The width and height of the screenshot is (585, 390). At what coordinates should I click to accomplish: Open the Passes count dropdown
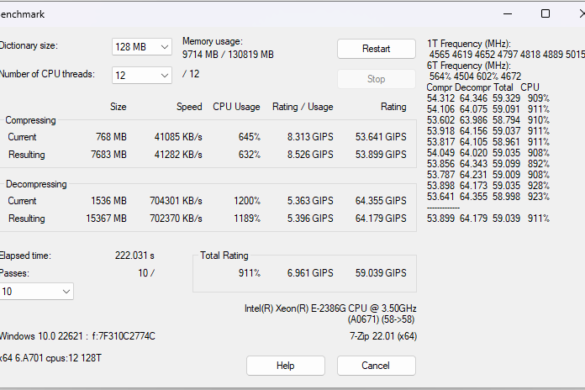tap(66, 291)
